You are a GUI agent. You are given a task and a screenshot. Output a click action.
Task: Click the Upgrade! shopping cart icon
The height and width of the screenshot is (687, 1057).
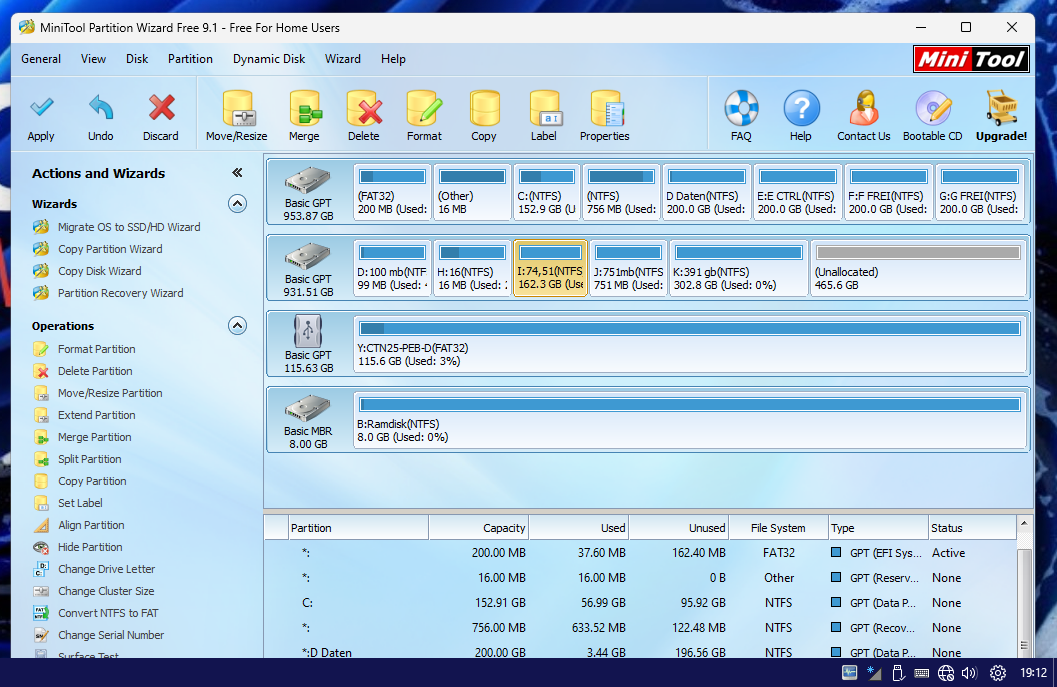click(x=1001, y=108)
